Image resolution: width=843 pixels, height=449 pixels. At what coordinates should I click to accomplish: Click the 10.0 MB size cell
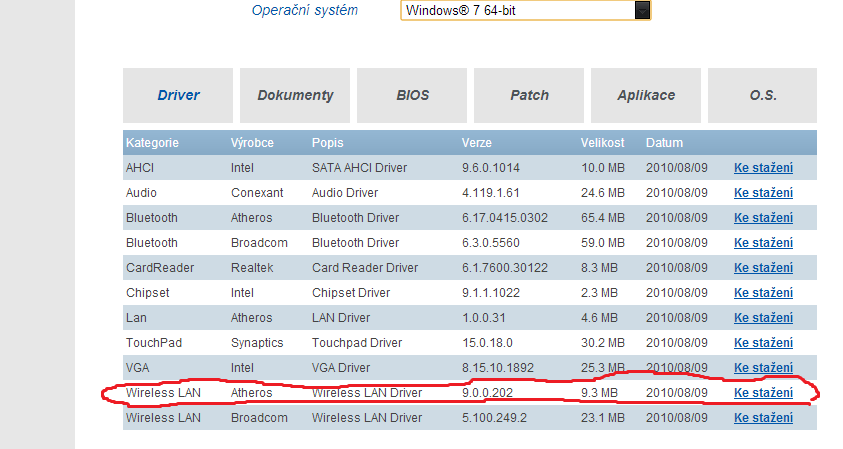(603, 168)
